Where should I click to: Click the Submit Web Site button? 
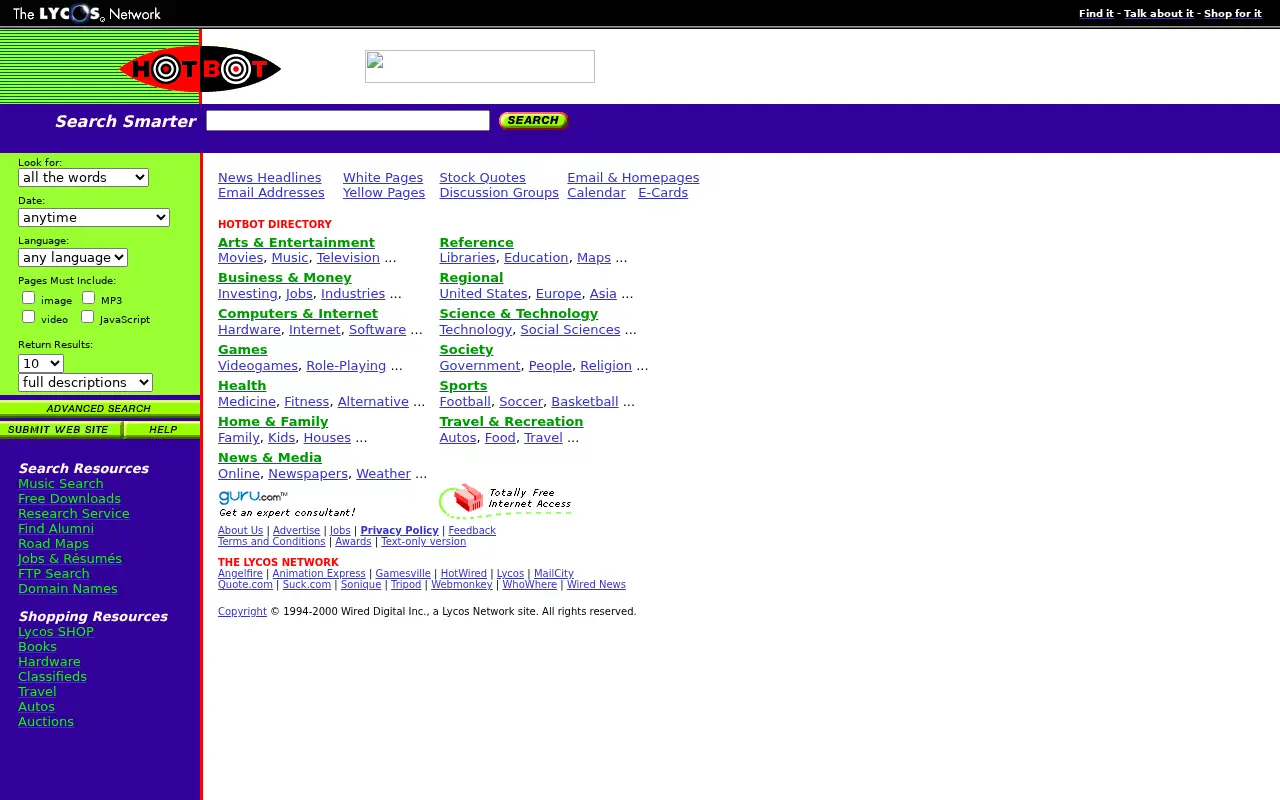[x=60, y=430]
